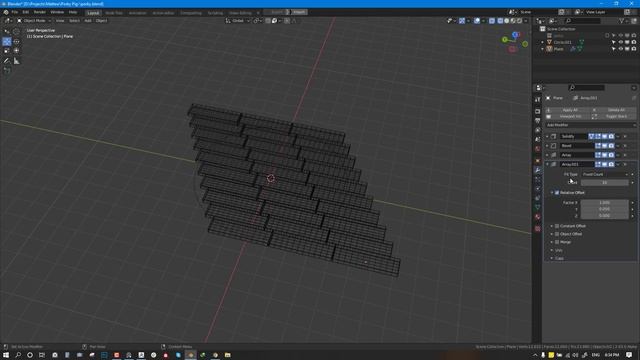
Task: Click the green Y axis on navigation gizmo
Action: (505, 40)
